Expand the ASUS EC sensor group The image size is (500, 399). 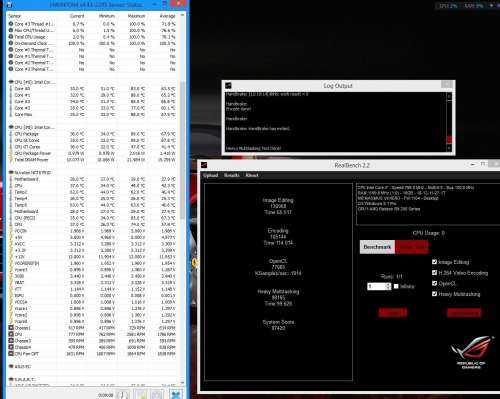[11, 367]
